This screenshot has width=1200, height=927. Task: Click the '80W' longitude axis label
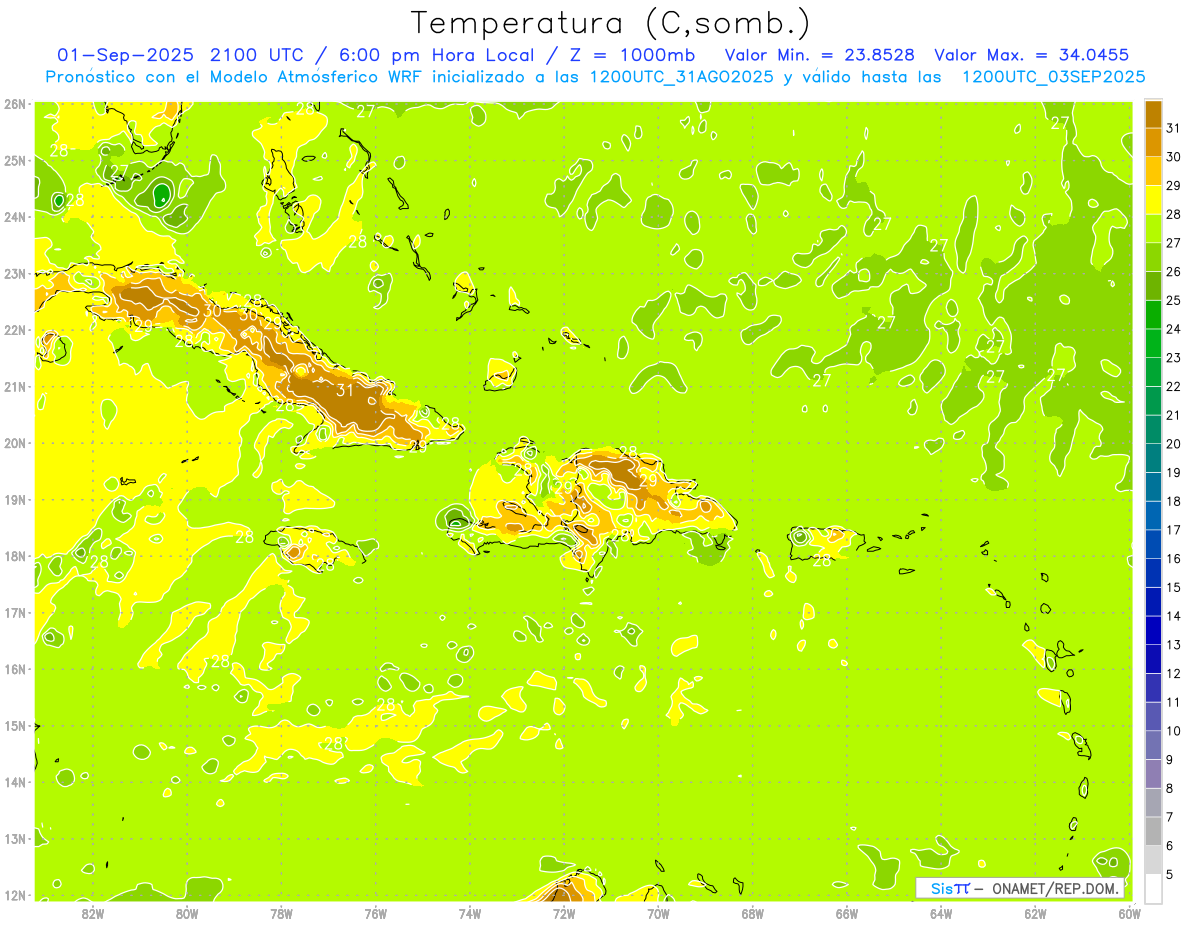click(x=187, y=913)
